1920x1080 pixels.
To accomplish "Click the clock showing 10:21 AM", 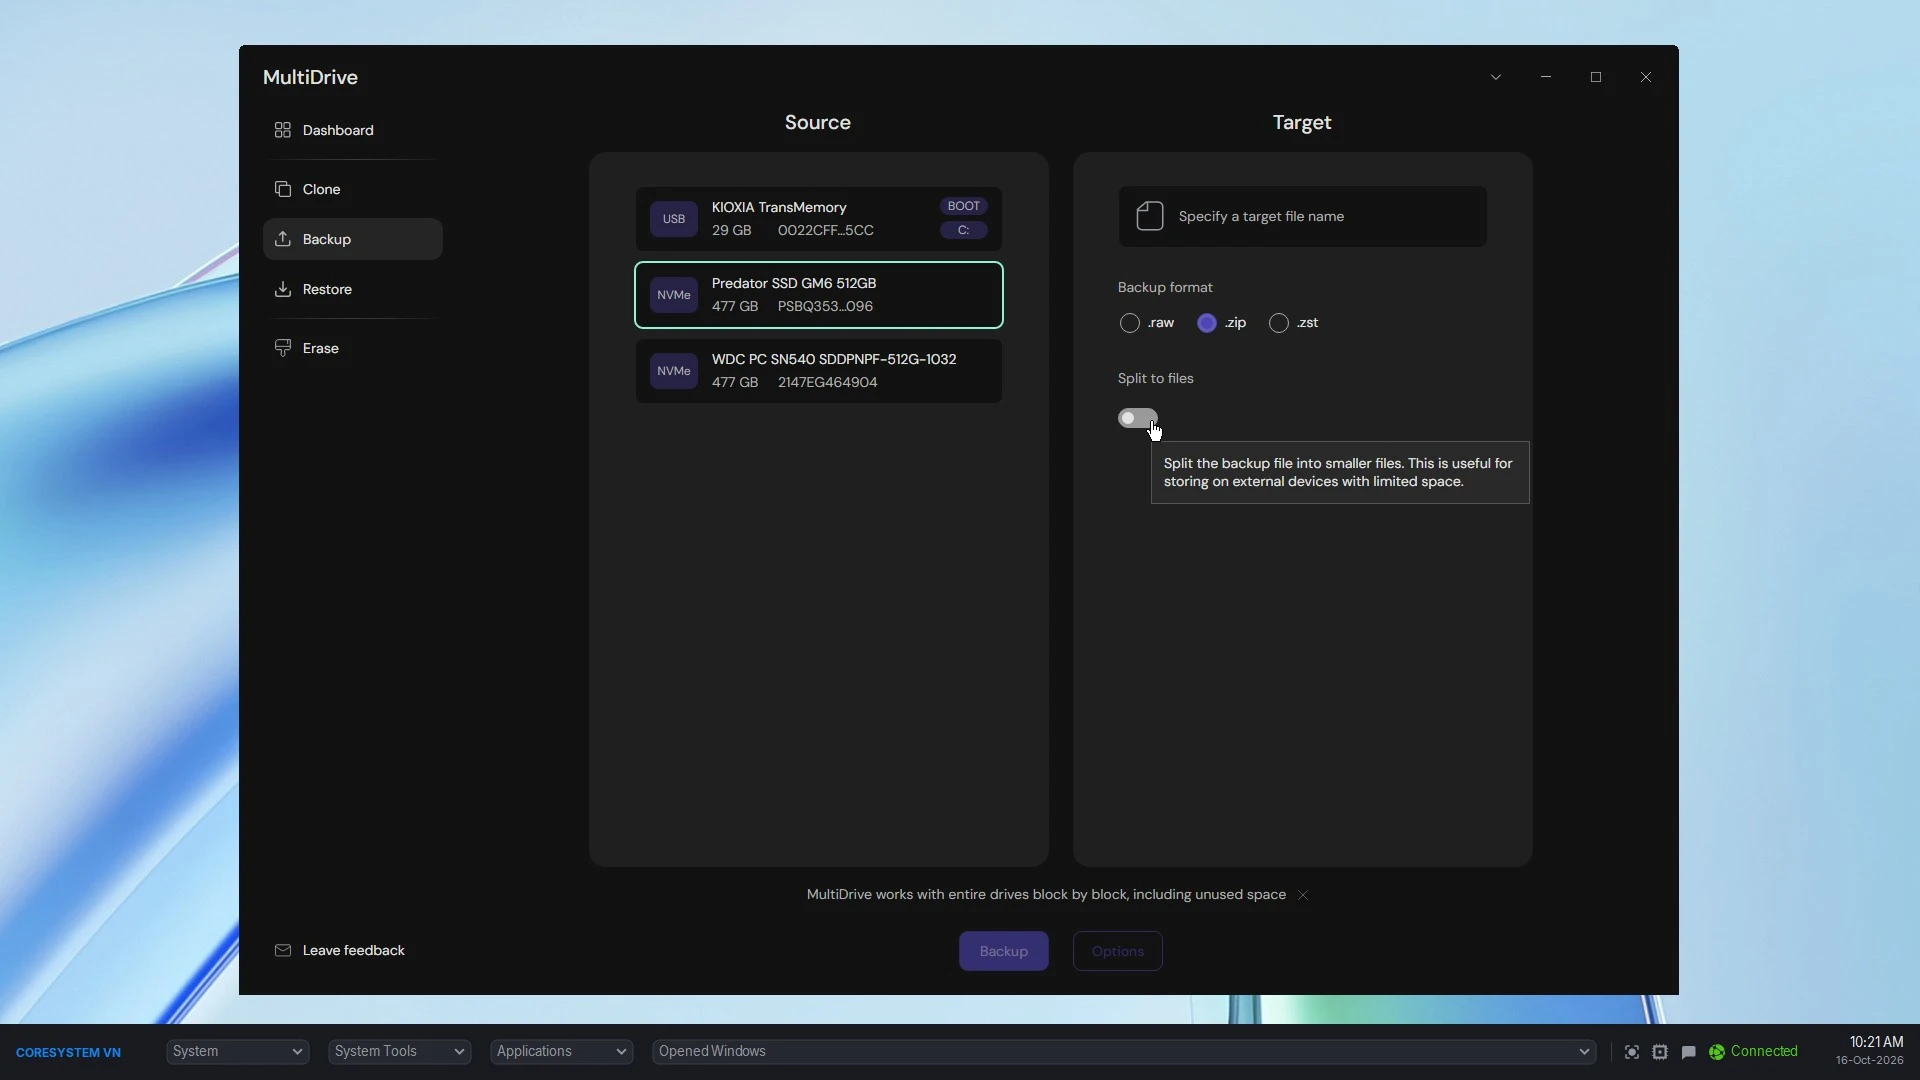I will coord(1875,1042).
